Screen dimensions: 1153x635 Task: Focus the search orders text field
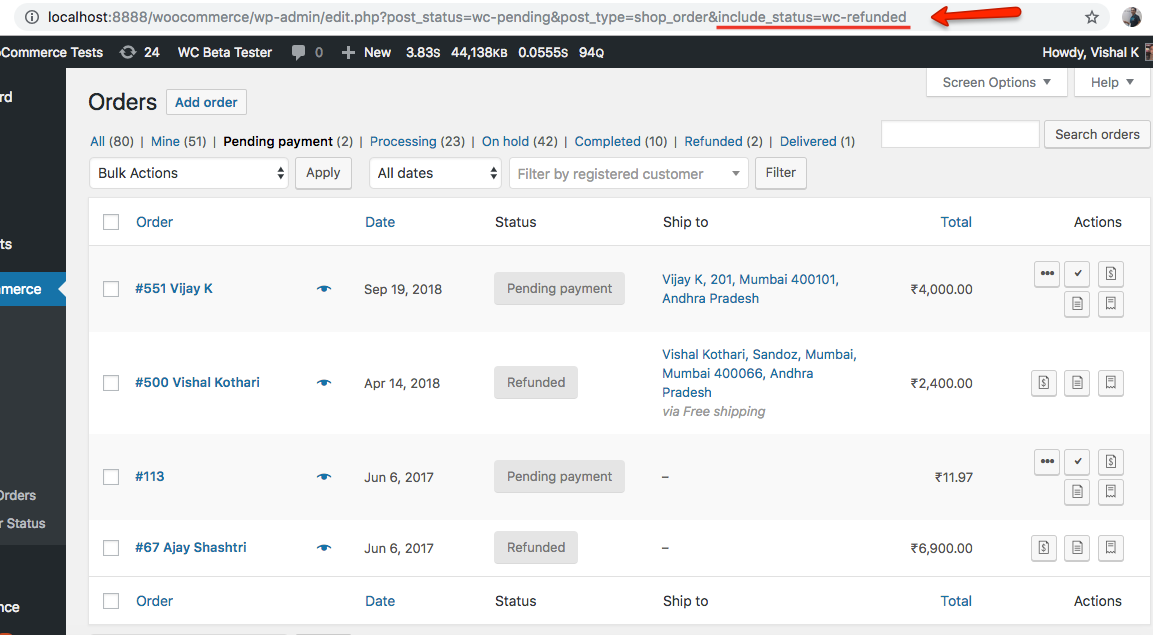click(960, 134)
